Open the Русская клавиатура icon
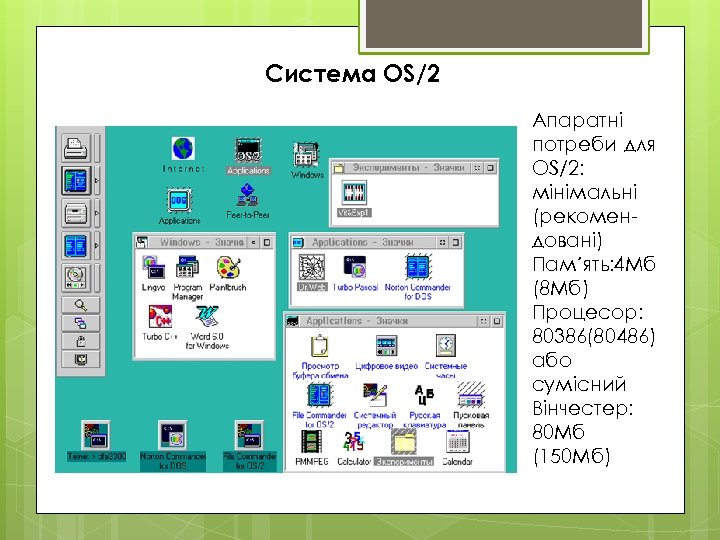Screen dimensions: 720x540 click(424, 395)
